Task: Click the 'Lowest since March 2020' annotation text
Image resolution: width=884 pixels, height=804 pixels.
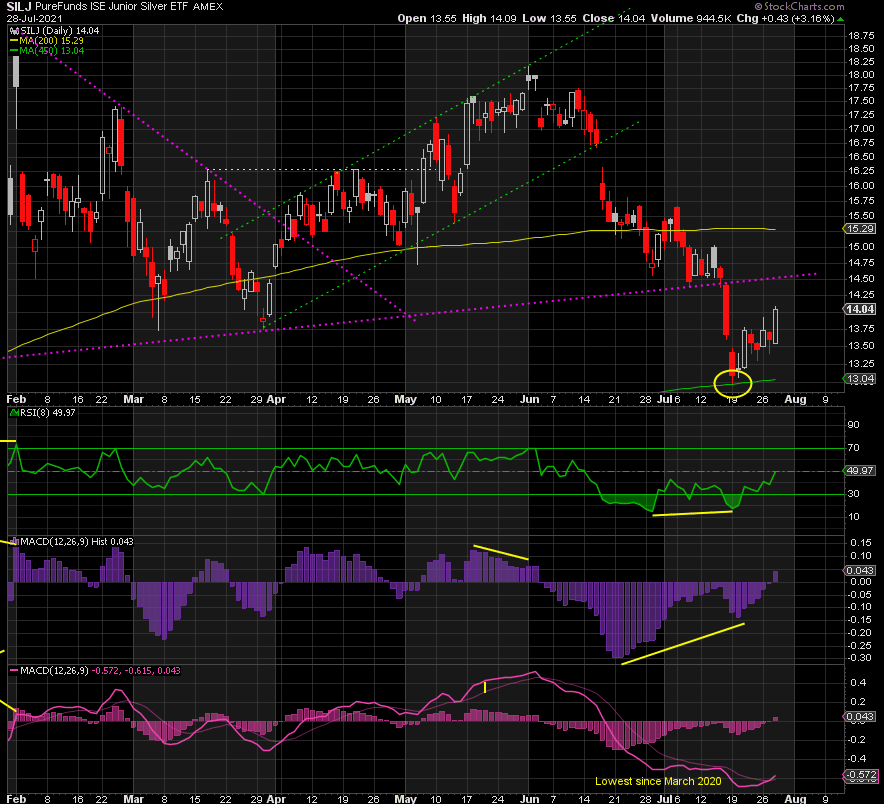Action: 658,781
